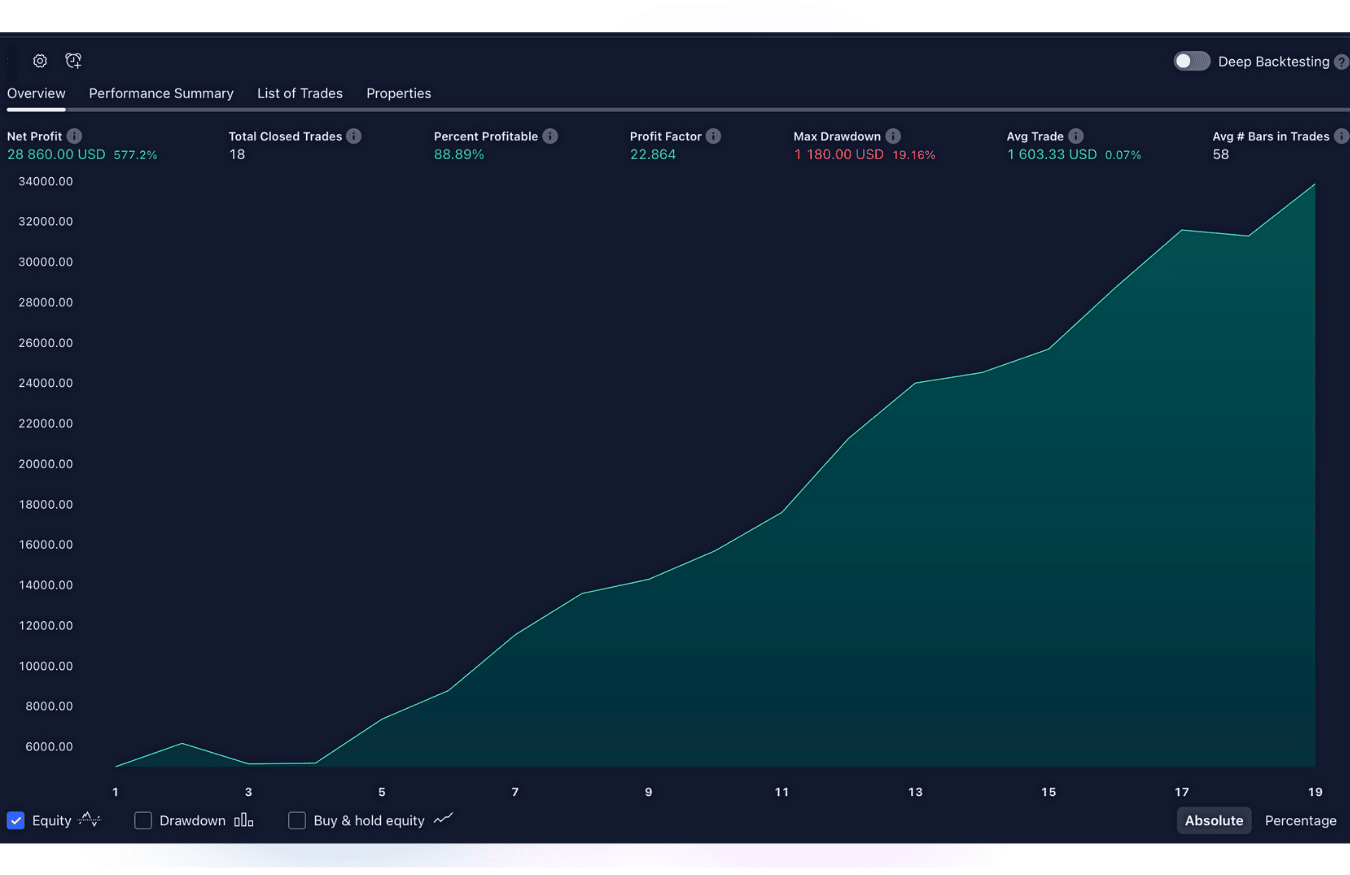The image size is (1350, 875).
Task: Enable Buy & hold equity checkbox
Action: point(297,820)
